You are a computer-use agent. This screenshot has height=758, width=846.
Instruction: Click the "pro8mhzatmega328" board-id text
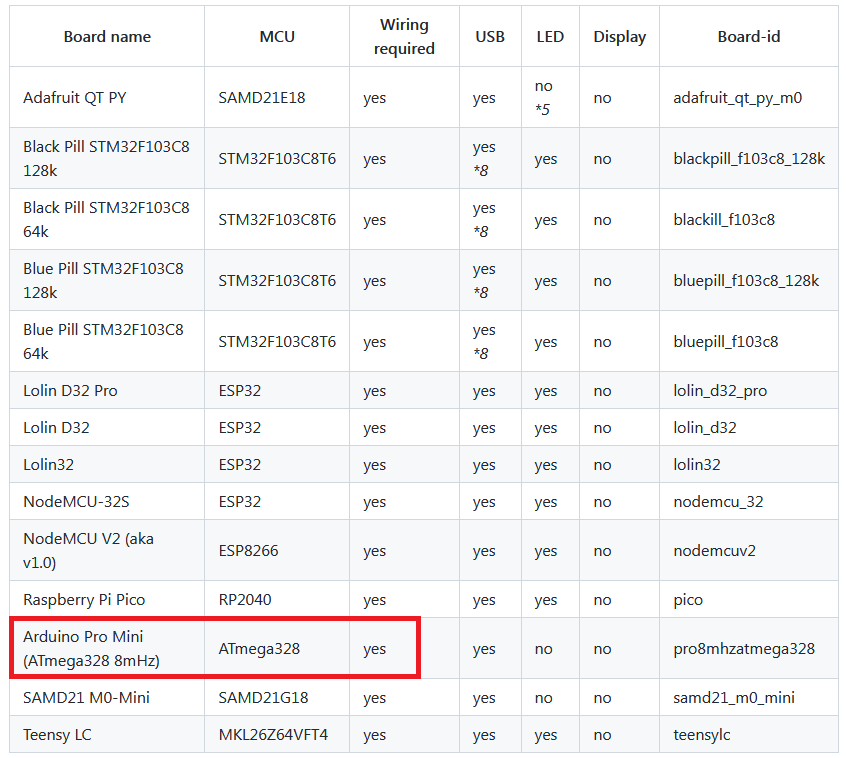point(744,649)
